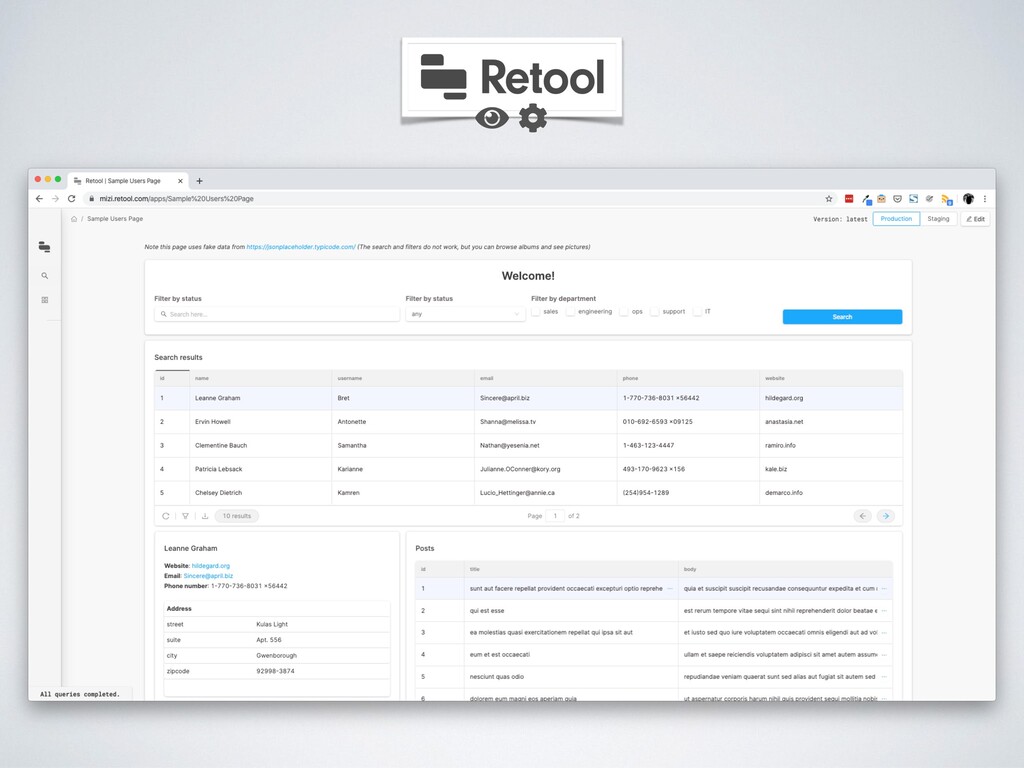Image resolution: width=1024 pixels, height=768 pixels.
Task: Select the Production environment tab
Action: [x=896, y=219]
